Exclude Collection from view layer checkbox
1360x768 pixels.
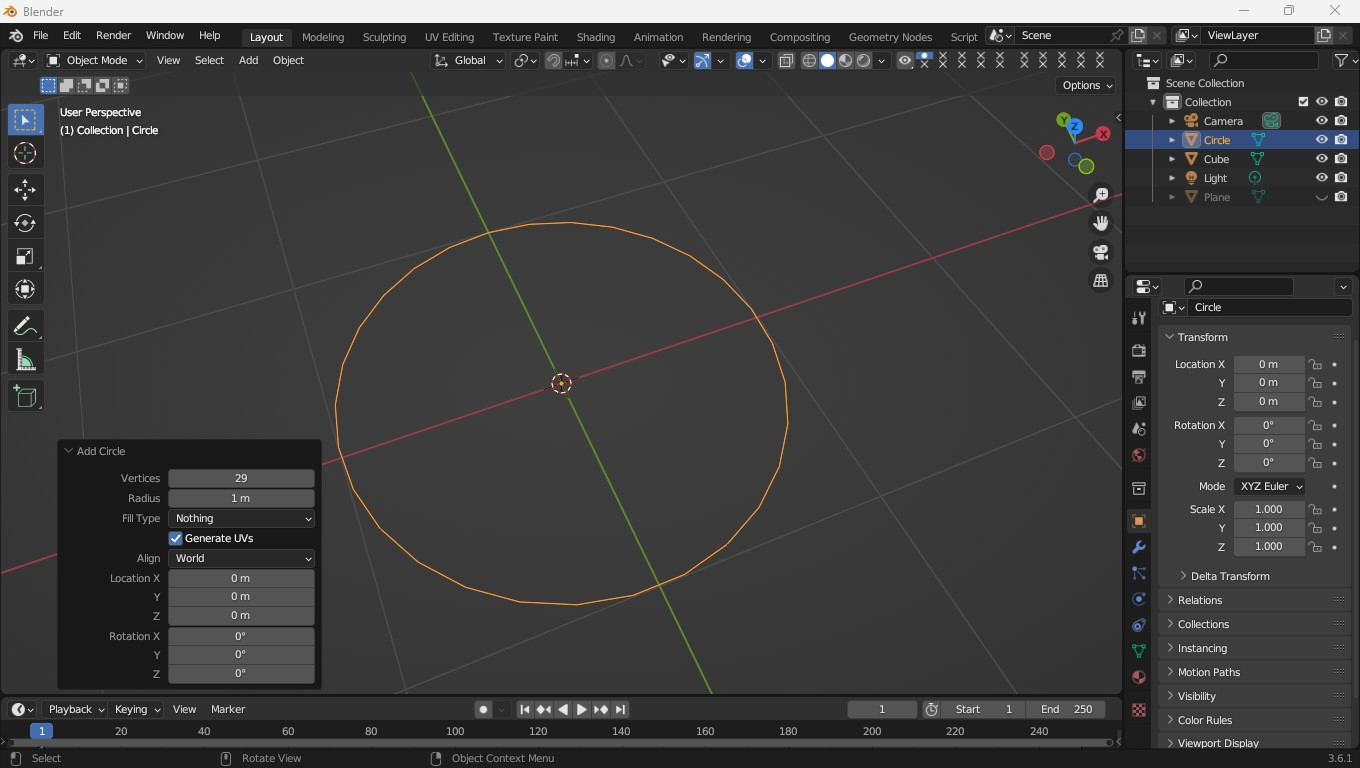point(1303,102)
